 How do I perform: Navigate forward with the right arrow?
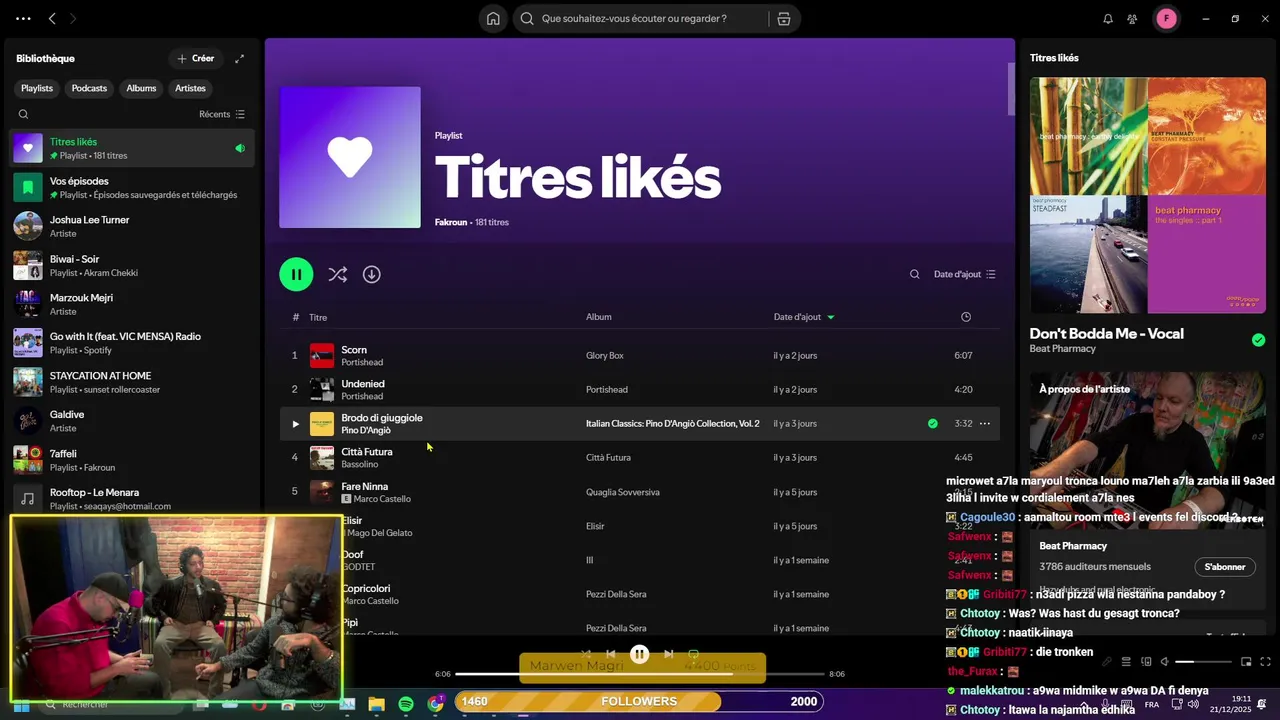(73, 18)
